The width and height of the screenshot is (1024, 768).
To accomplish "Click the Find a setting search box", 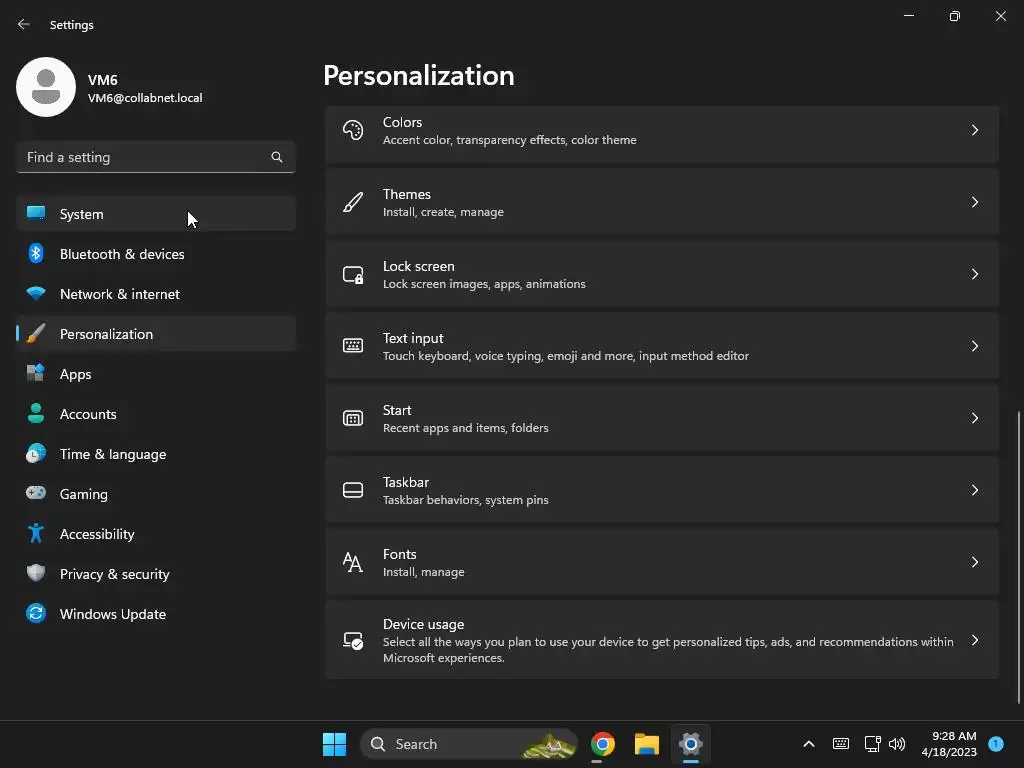I will point(156,157).
